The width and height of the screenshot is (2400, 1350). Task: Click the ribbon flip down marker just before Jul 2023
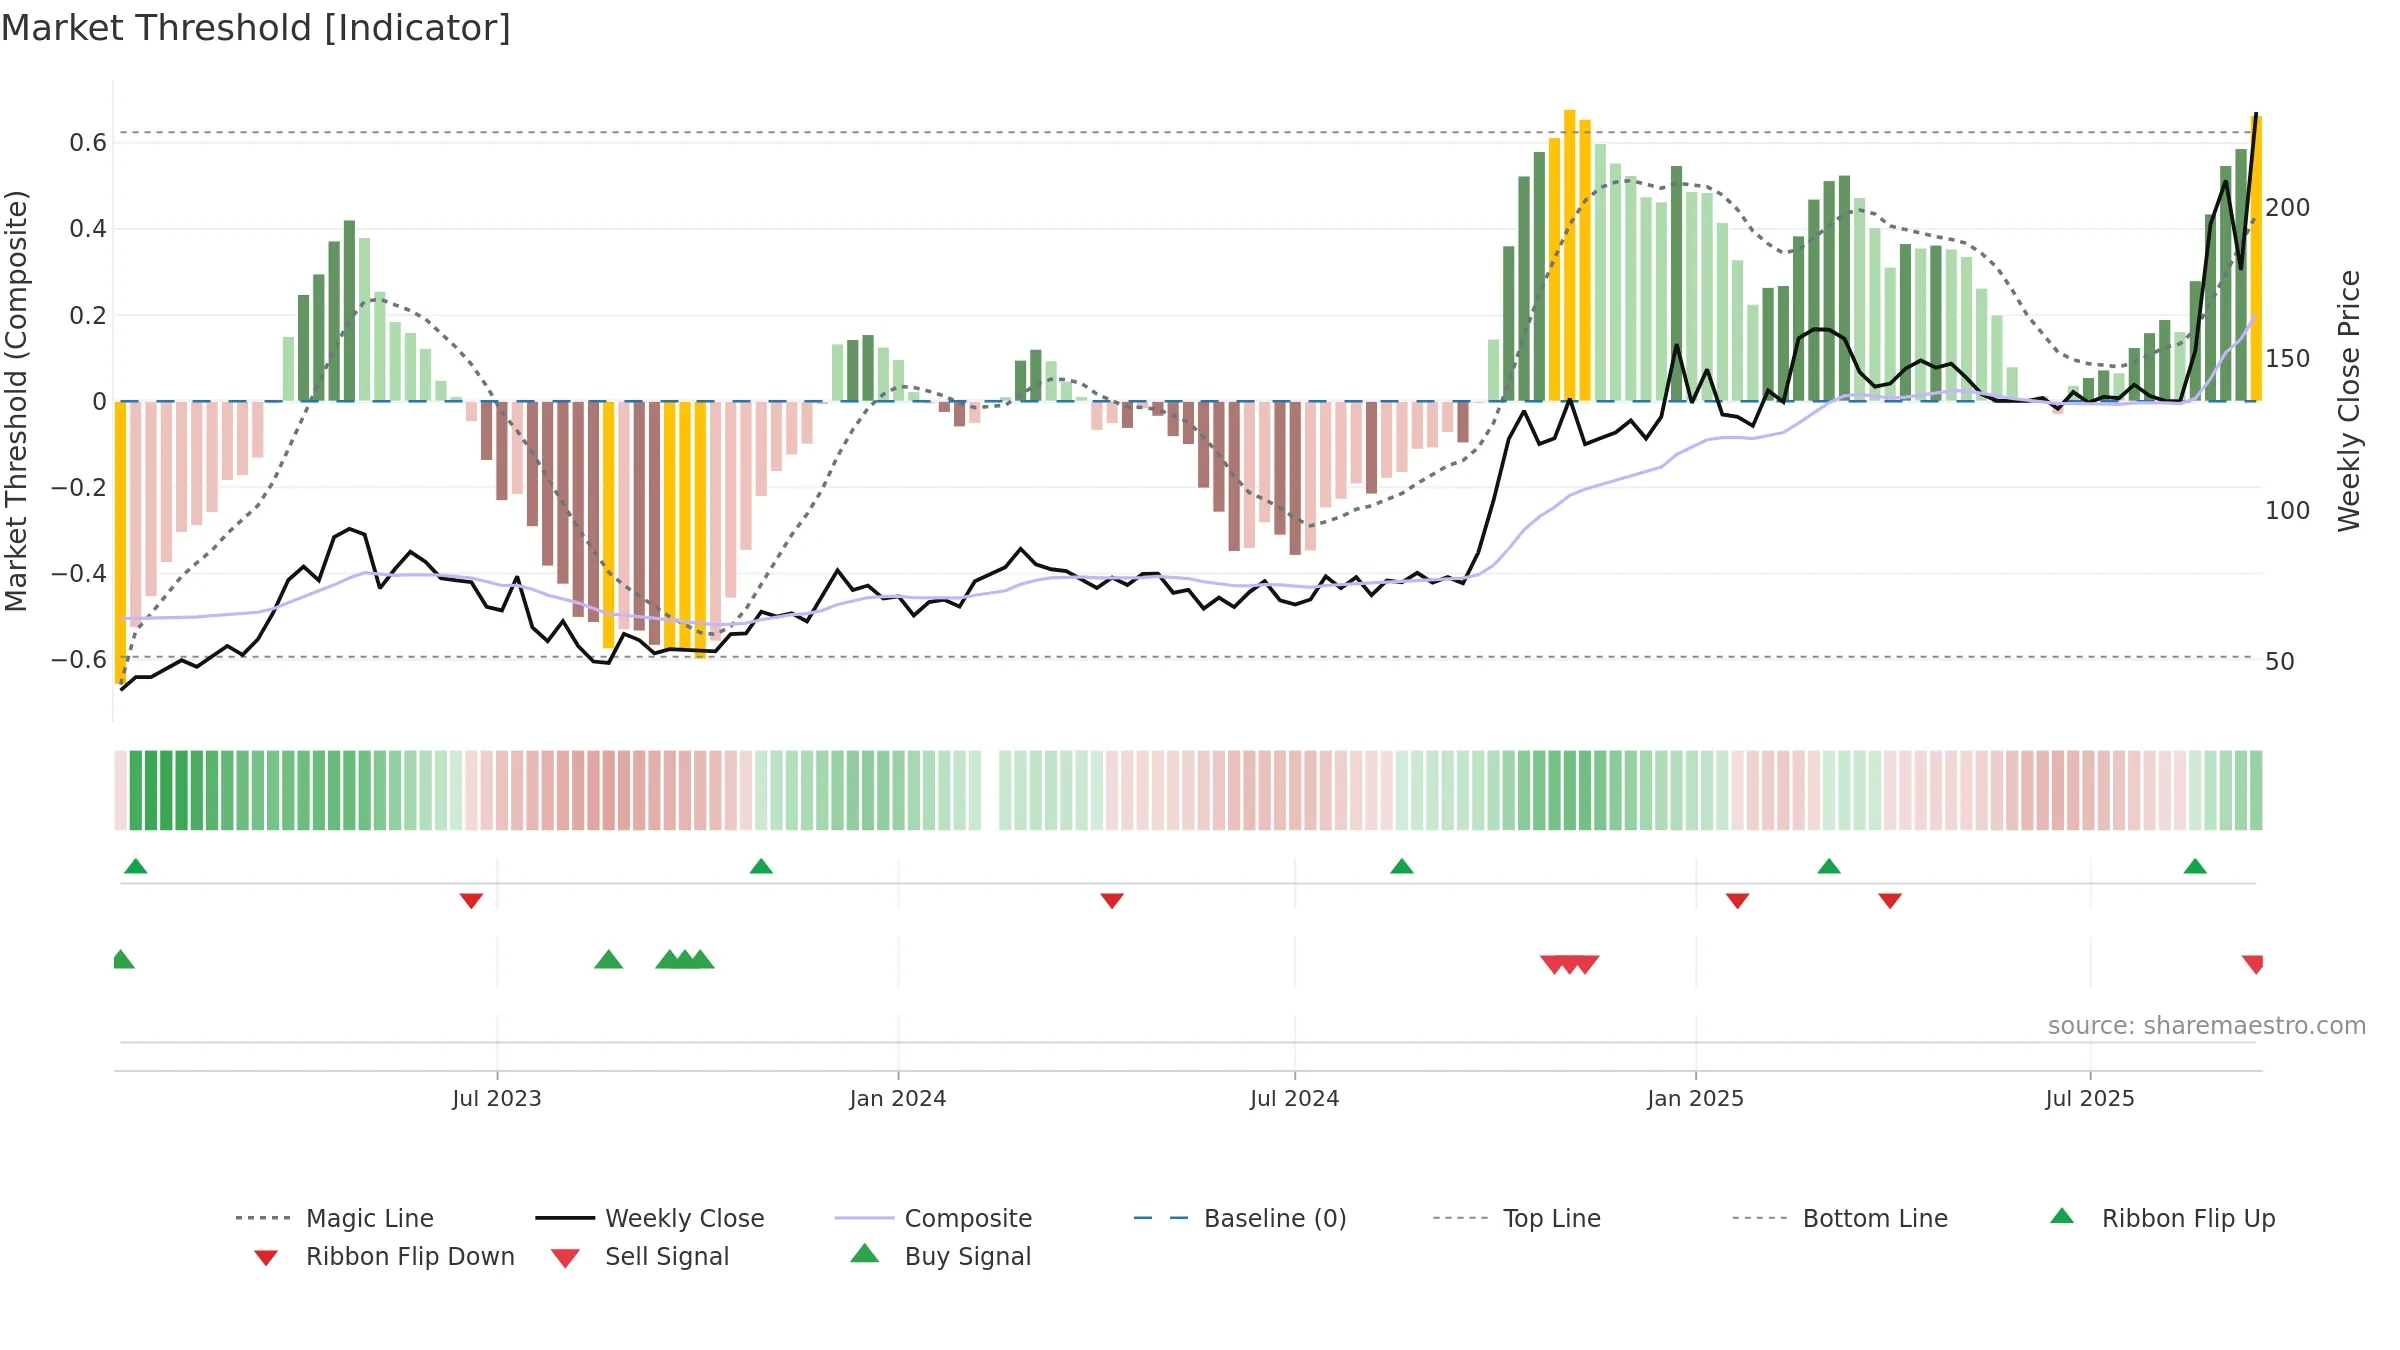471,901
